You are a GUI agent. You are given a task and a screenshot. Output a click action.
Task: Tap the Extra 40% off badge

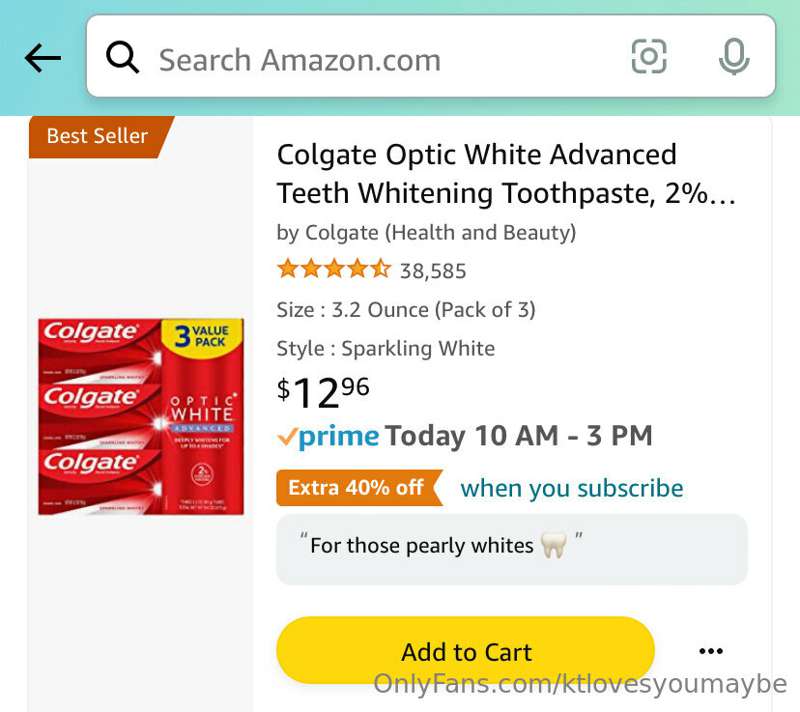pos(359,488)
